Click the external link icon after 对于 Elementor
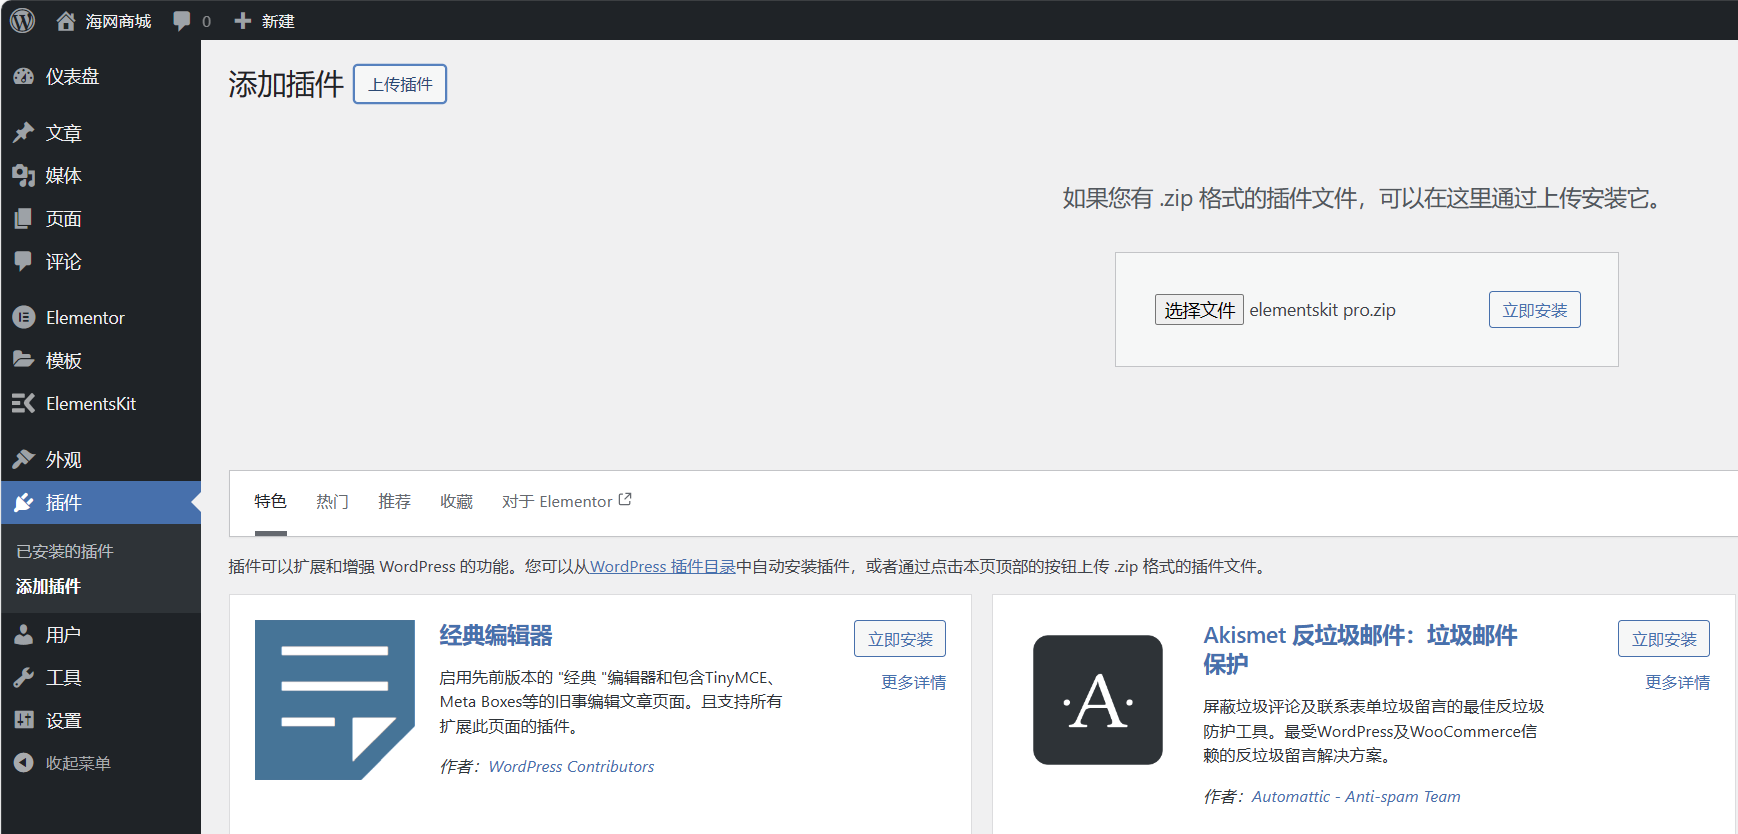This screenshot has width=1738, height=834. 625,499
